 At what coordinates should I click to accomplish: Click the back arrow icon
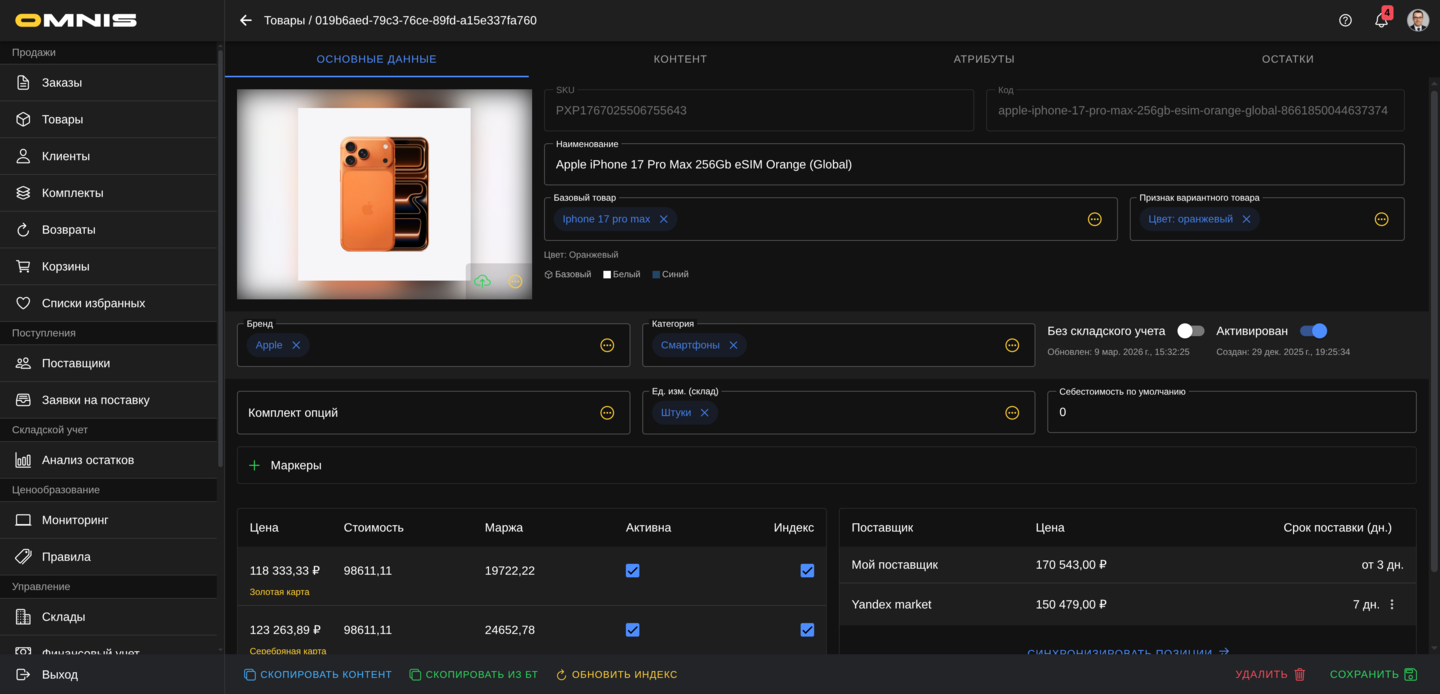click(x=246, y=20)
